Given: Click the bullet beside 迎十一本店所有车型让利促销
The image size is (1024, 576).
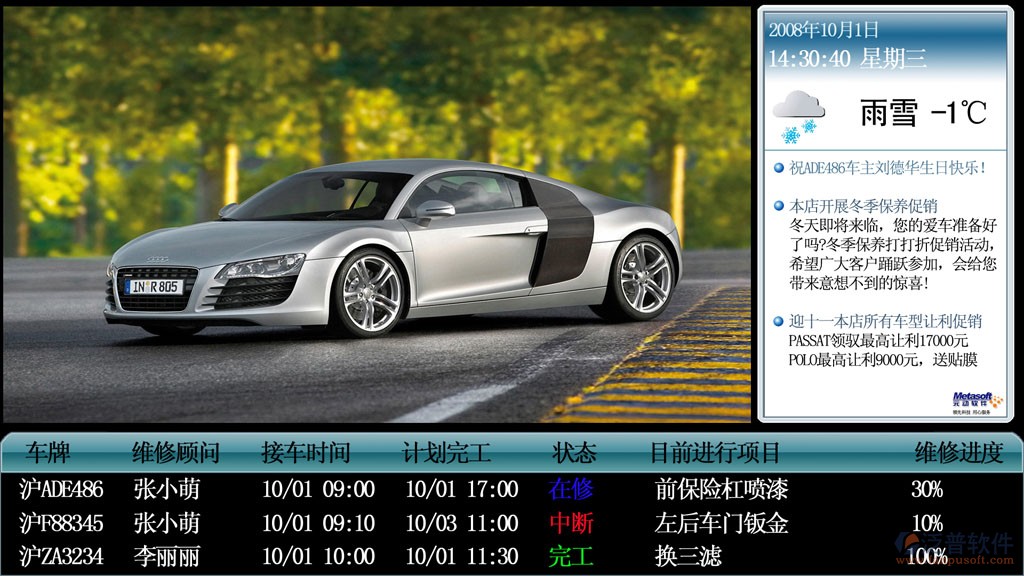Looking at the screenshot, I should 779,322.
